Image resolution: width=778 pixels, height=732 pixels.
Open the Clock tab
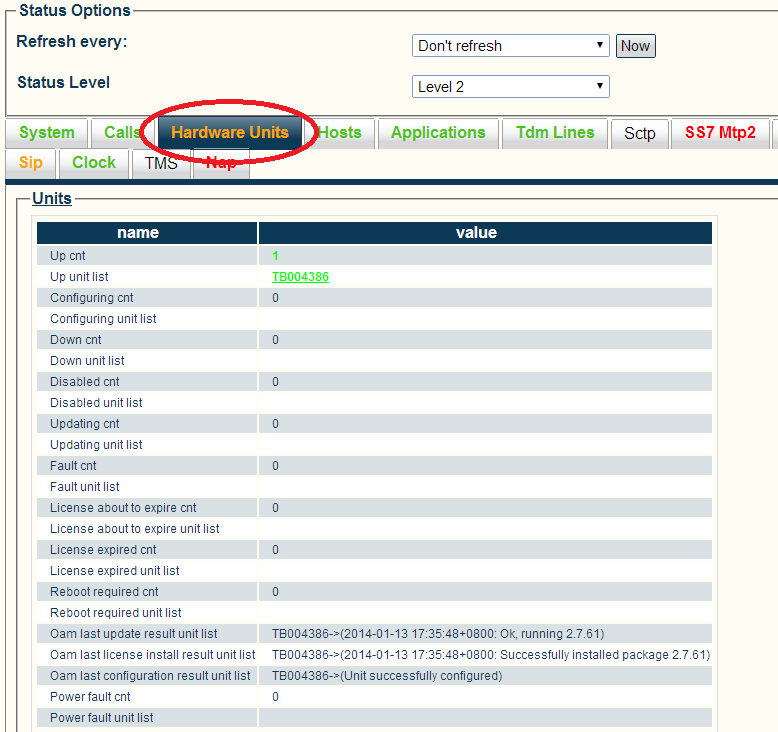(94, 163)
